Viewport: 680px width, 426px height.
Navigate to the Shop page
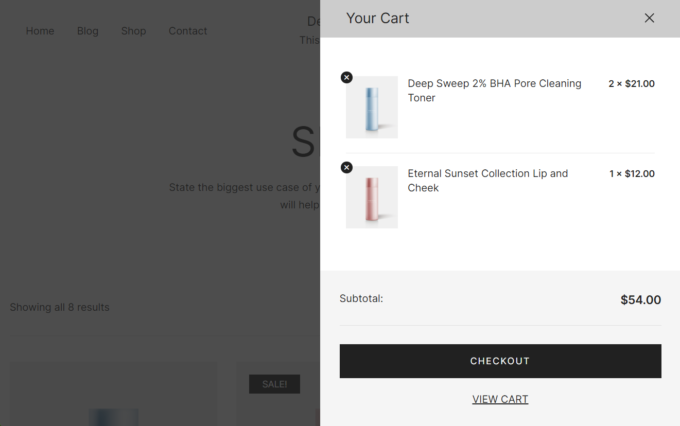click(x=133, y=31)
